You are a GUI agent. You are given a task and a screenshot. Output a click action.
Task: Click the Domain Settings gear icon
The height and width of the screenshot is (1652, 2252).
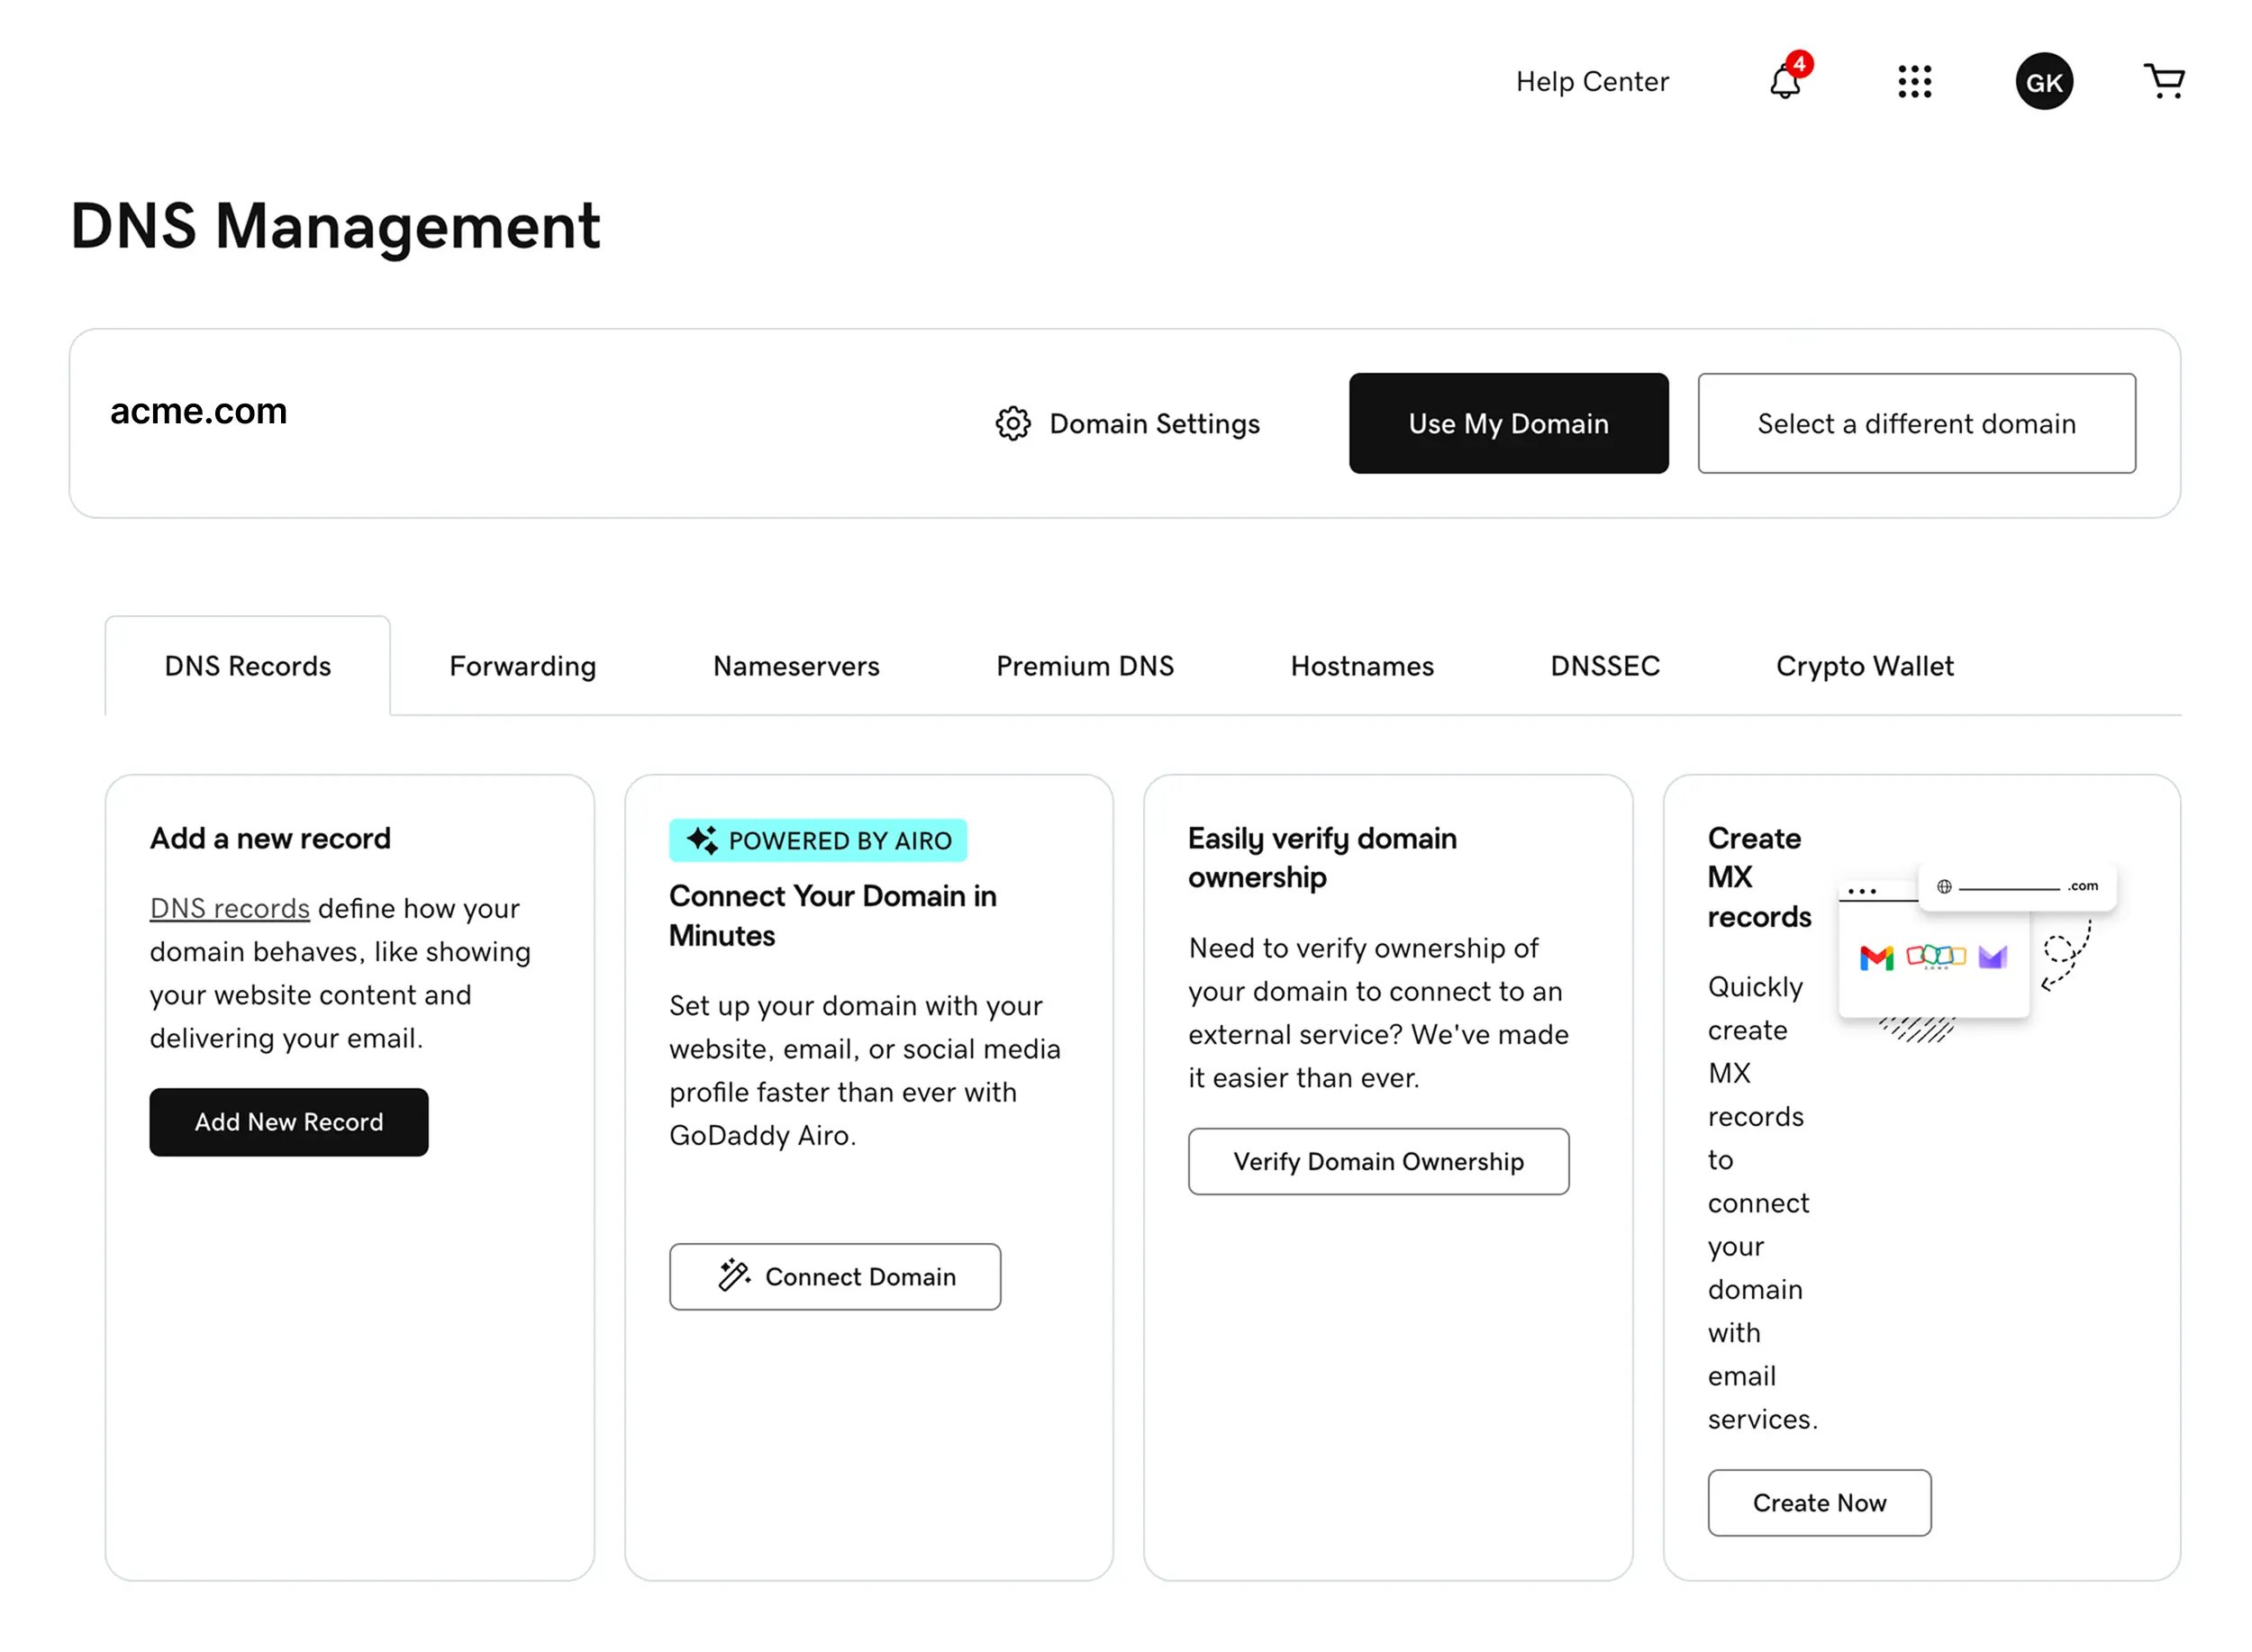coord(1013,424)
